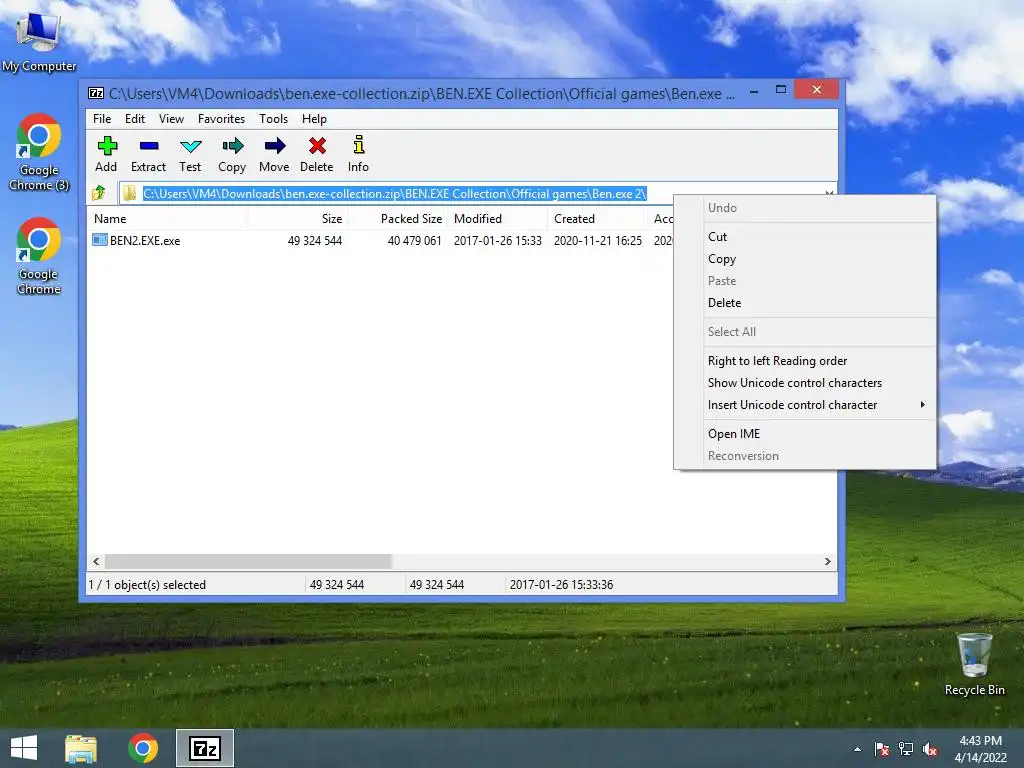Screen dimensions: 1024x768
Task: Sort by the Created column header
Action: (598, 219)
